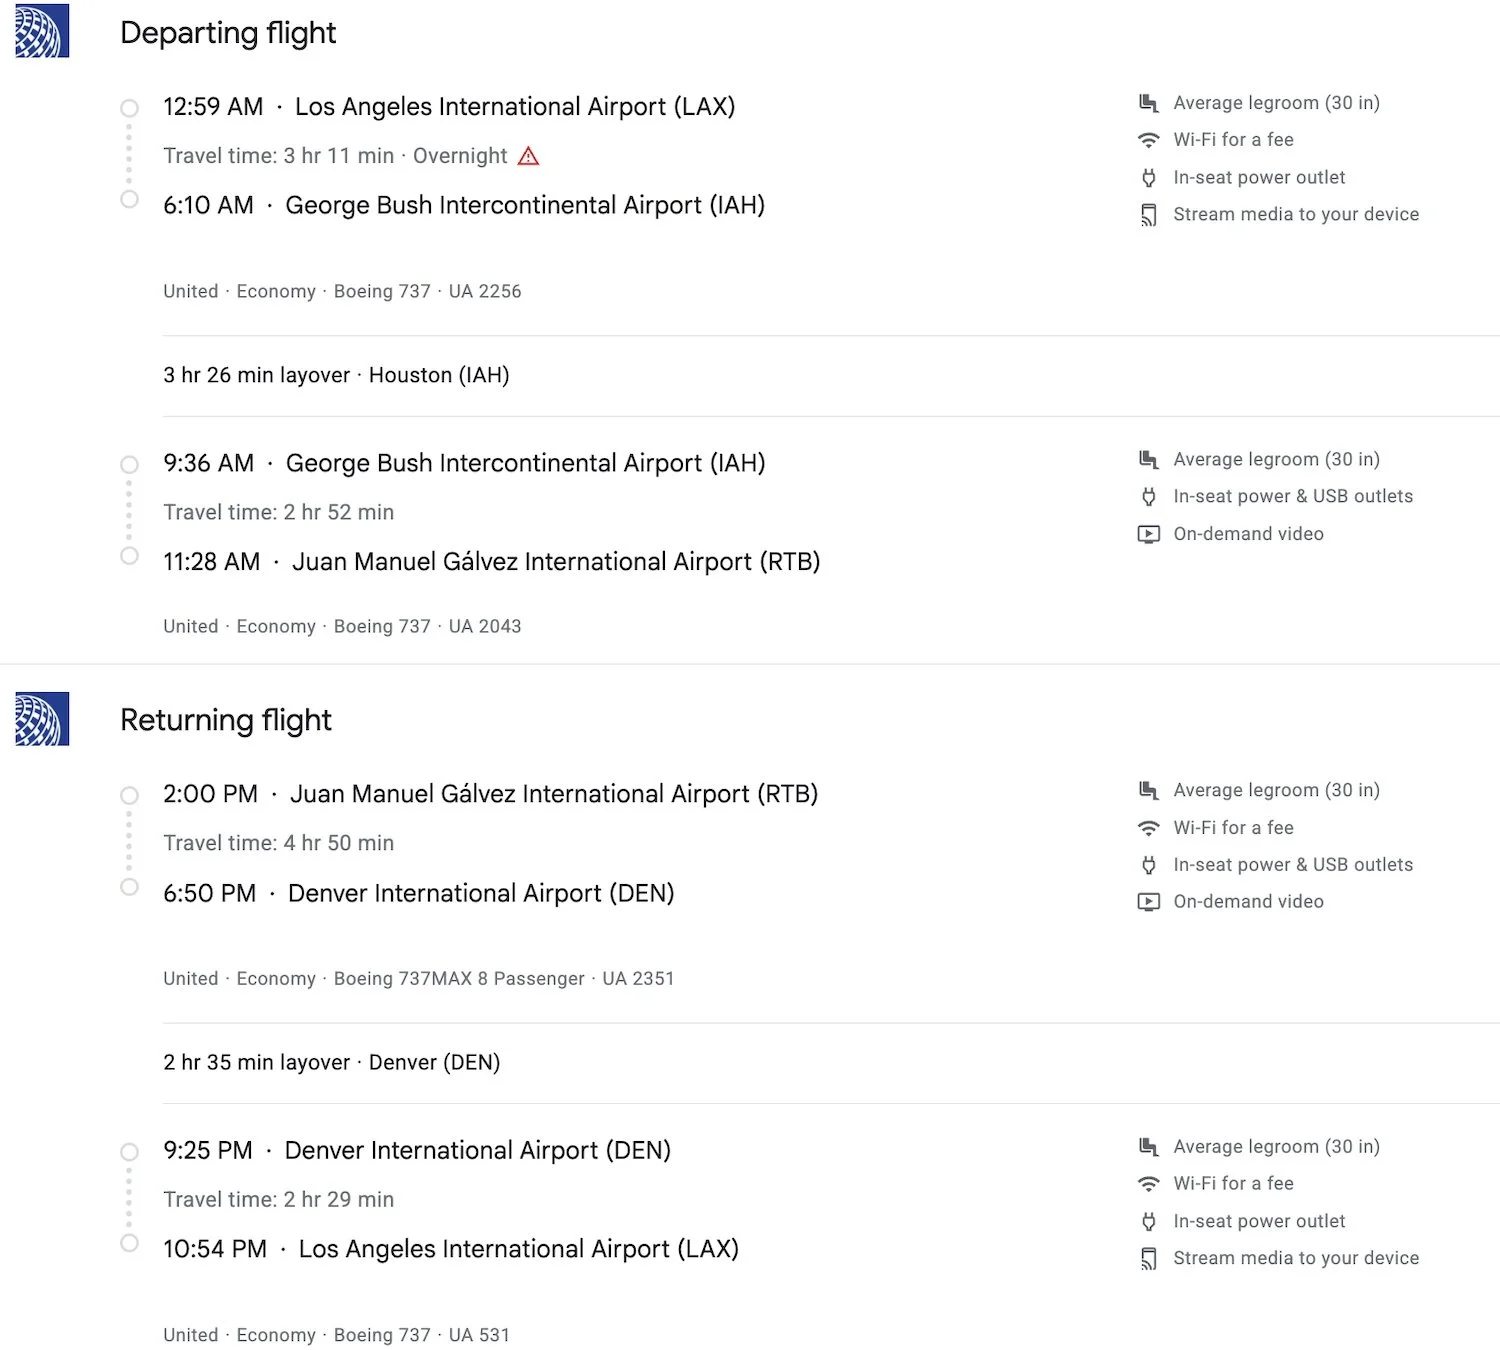Click the 3 hr 26 min layover Houston row
The width and height of the screenshot is (1500, 1350).
pyautogui.click(x=831, y=375)
